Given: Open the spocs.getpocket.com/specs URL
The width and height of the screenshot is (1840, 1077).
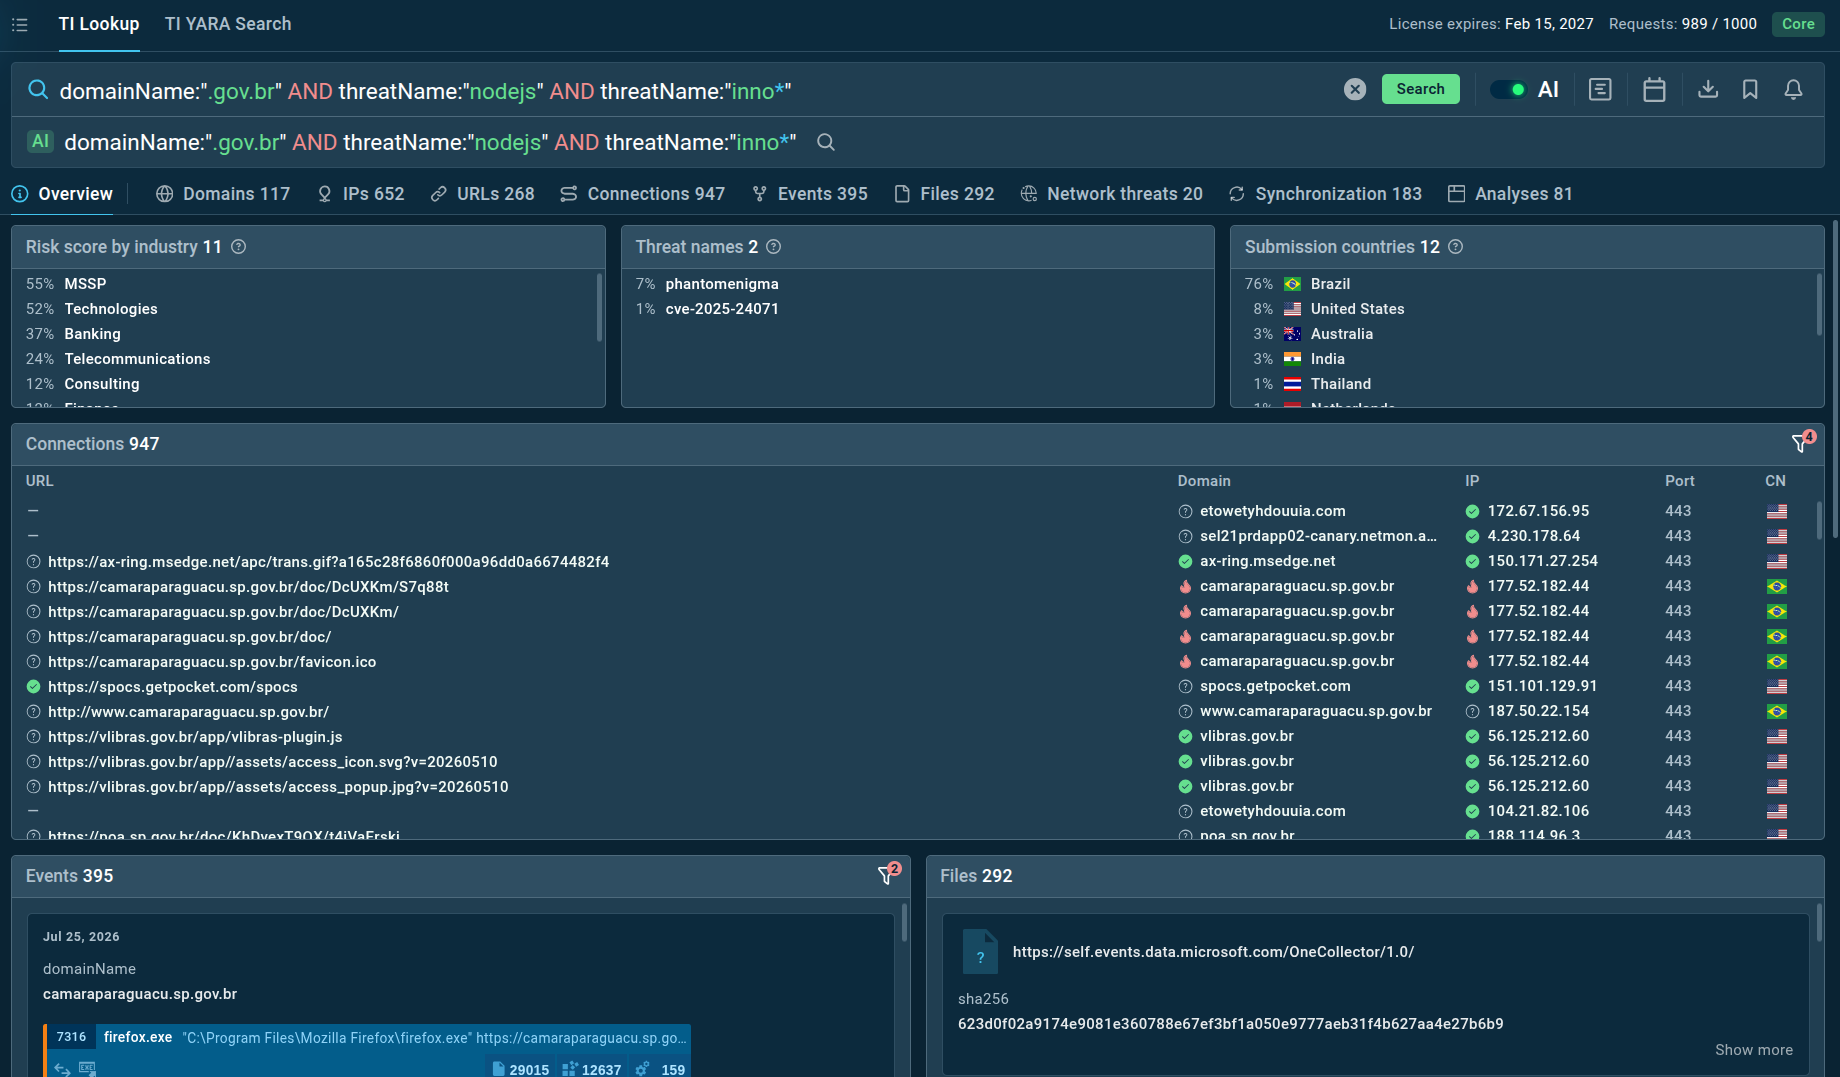Looking at the screenshot, I should tap(173, 687).
